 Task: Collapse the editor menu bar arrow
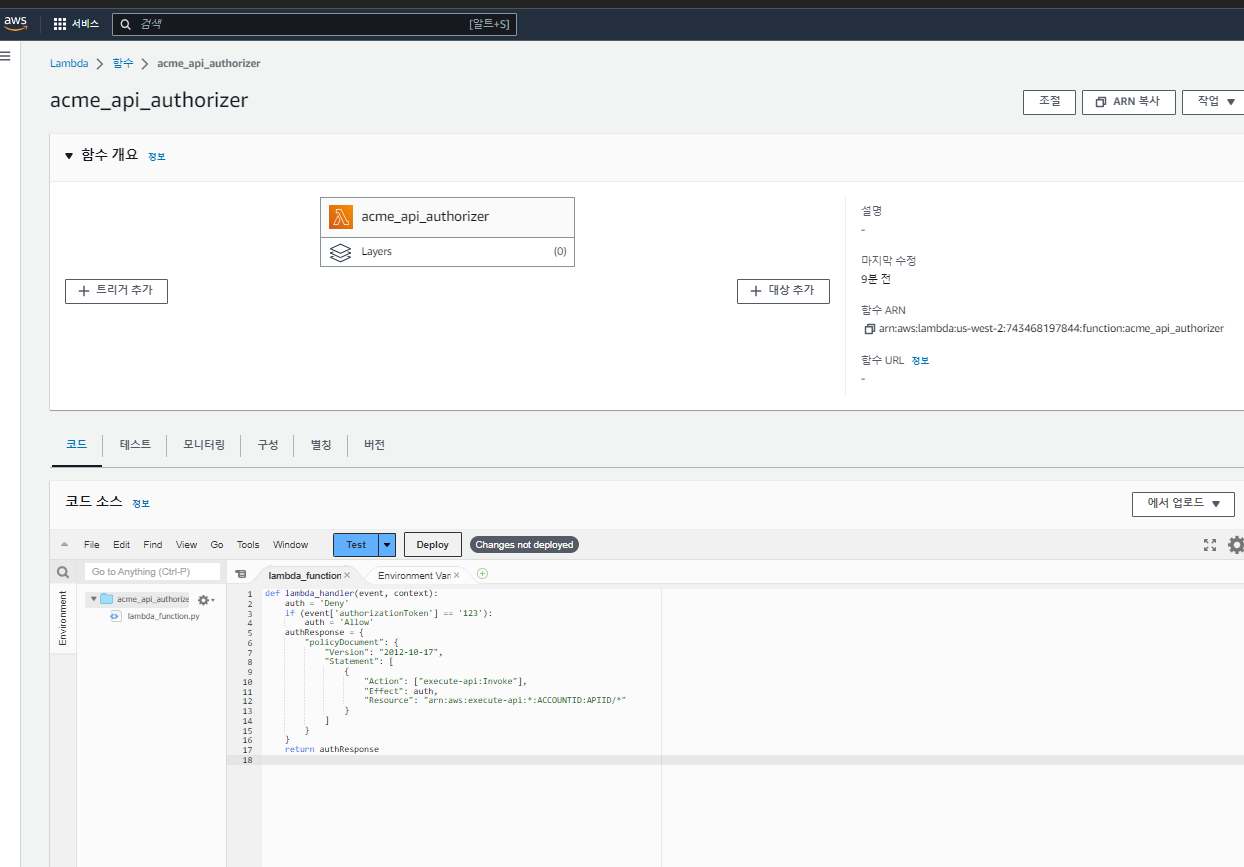click(65, 545)
